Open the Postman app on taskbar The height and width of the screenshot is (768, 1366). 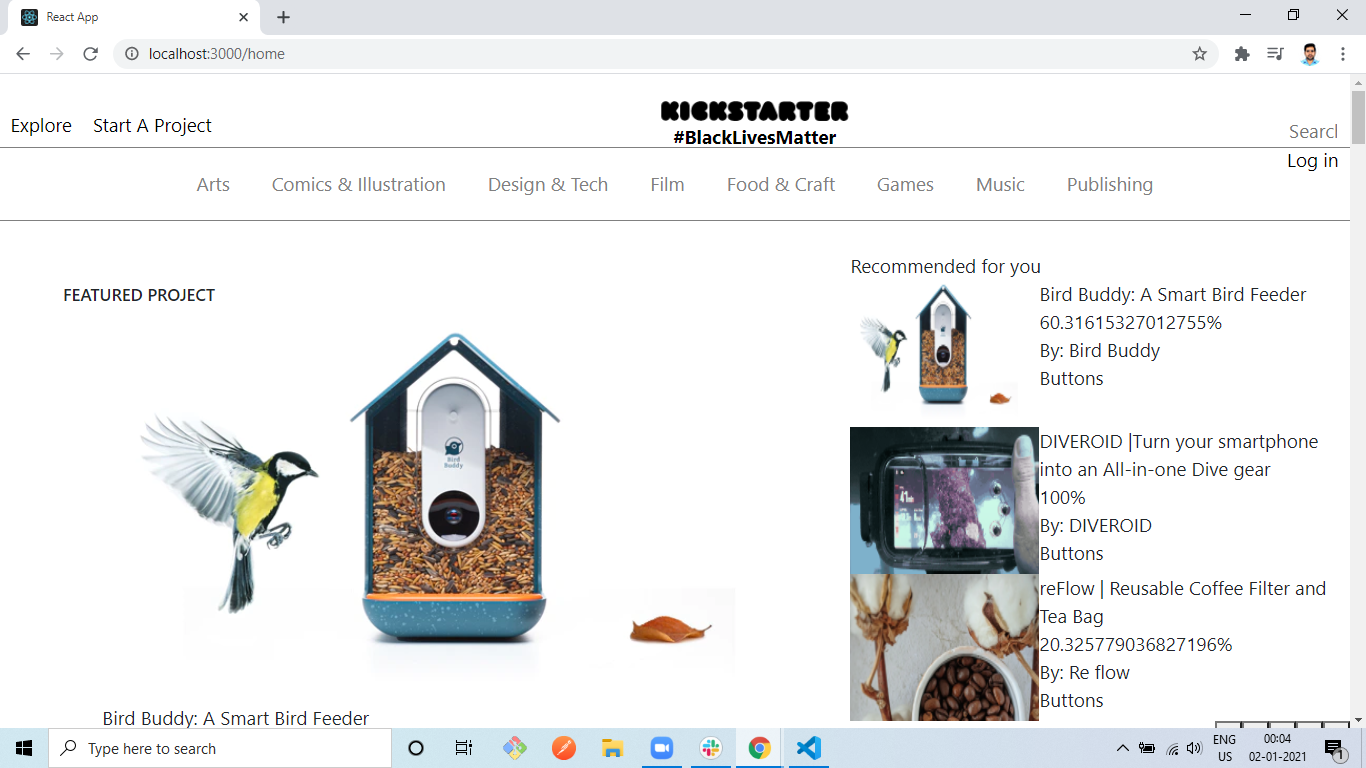(564, 748)
